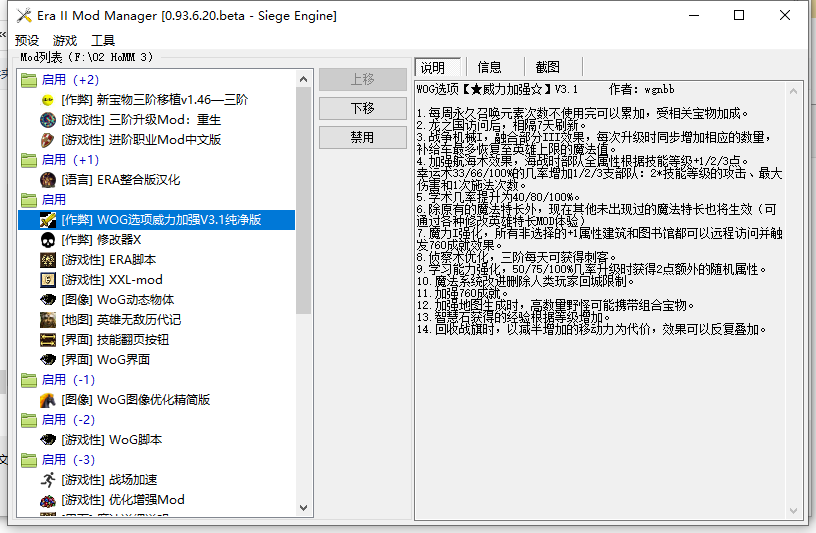The image size is (816, 533).
Task: Switch to the 截图 tab
Action: click(x=547, y=67)
